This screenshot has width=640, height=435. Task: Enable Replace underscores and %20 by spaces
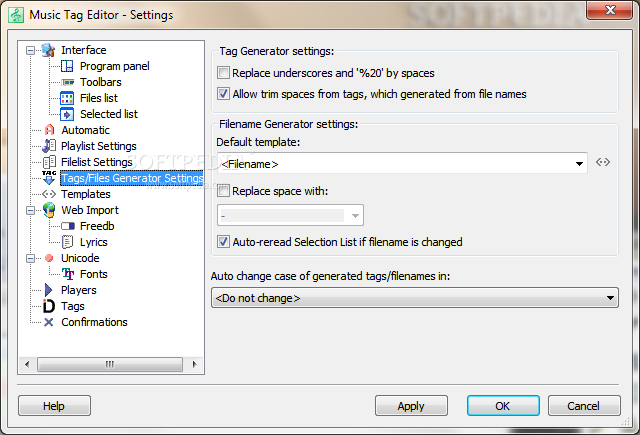(x=223, y=73)
